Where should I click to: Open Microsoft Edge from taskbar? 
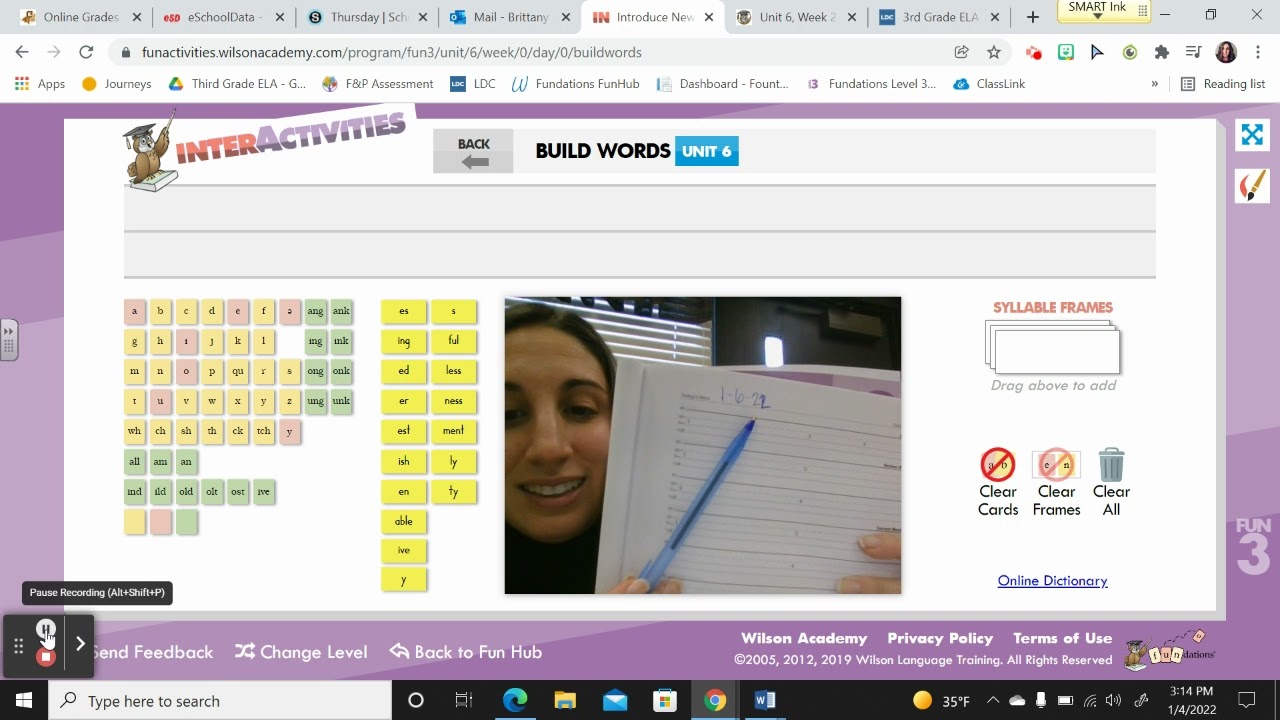pyautogui.click(x=514, y=700)
